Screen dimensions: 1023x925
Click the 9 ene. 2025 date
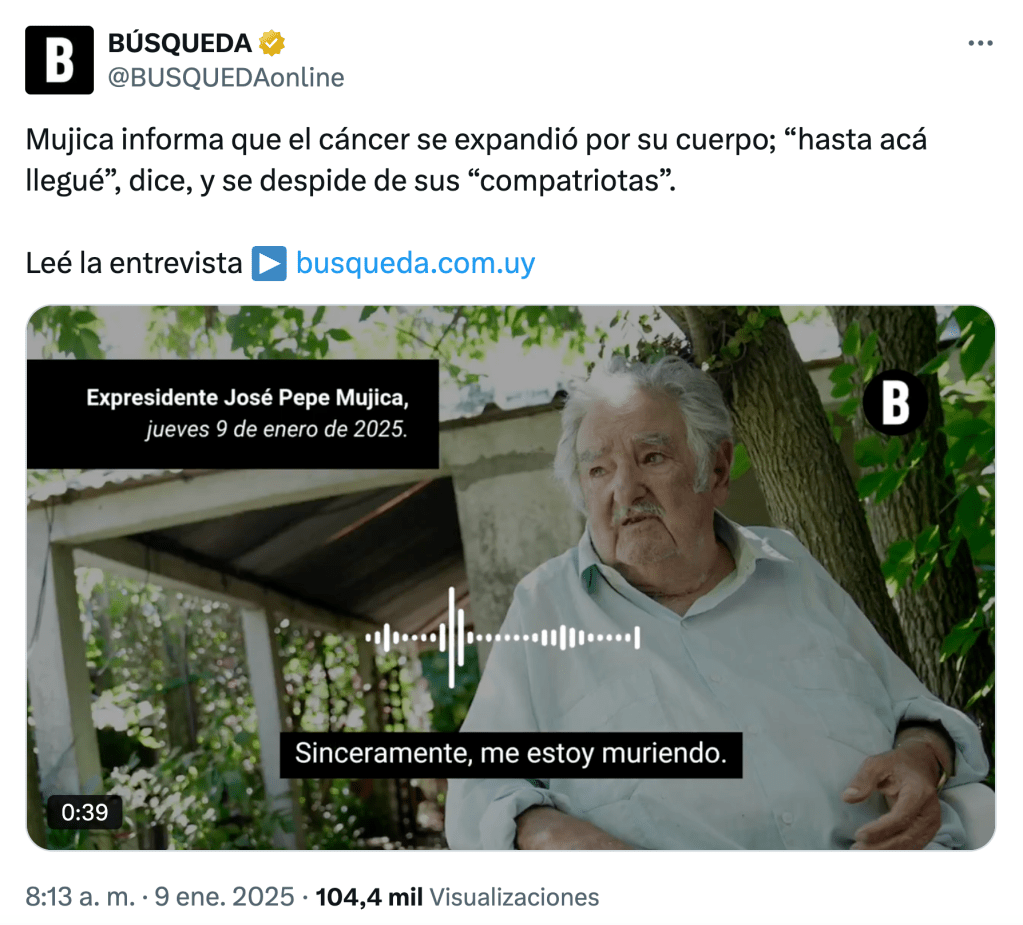[x=224, y=897]
